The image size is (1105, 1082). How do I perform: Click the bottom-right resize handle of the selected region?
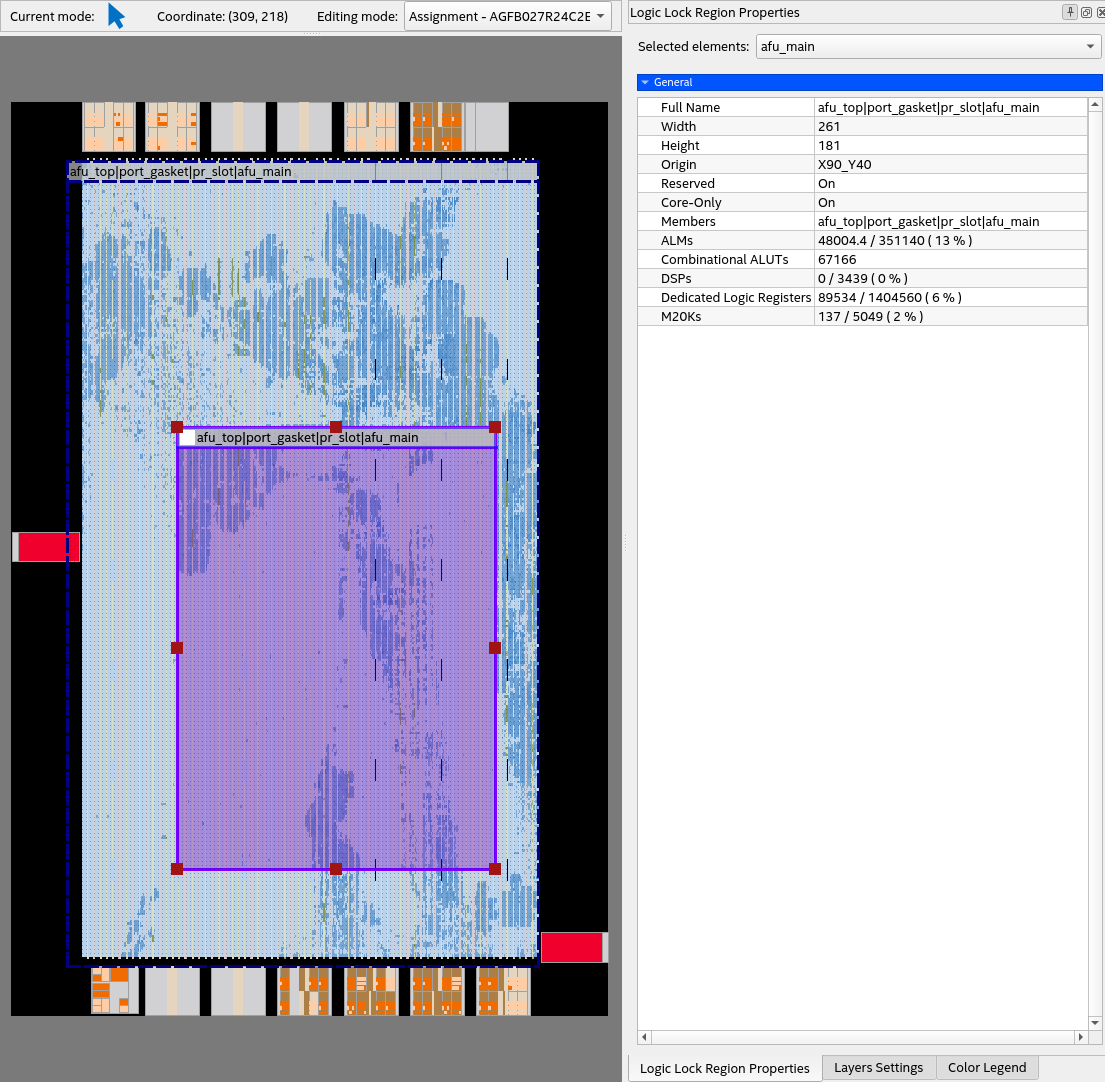495,869
